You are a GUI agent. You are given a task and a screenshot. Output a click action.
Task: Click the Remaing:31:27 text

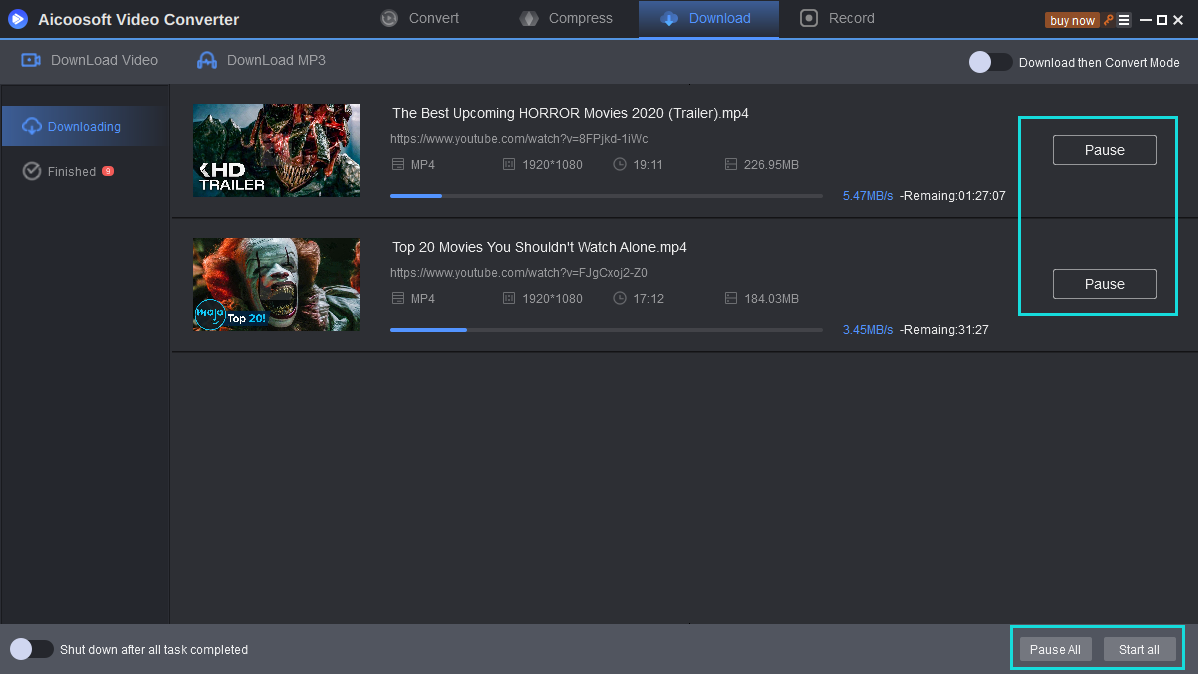tap(944, 329)
